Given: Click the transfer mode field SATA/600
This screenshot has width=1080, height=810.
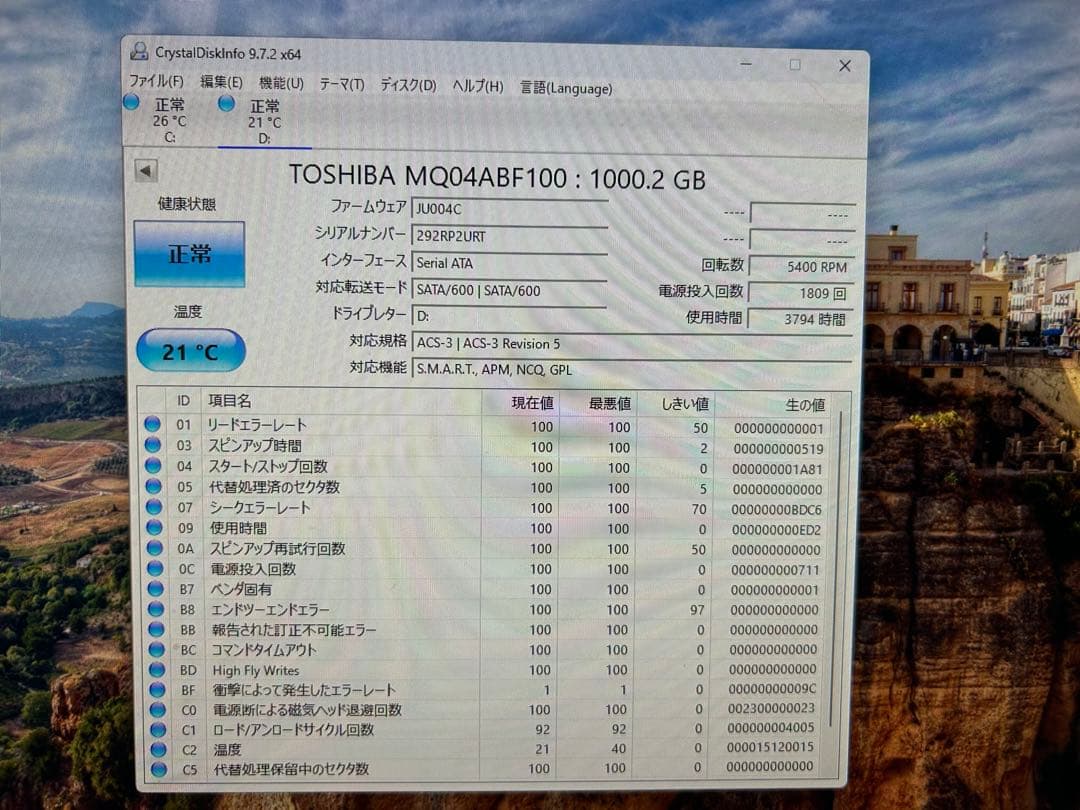Looking at the screenshot, I should point(509,290).
